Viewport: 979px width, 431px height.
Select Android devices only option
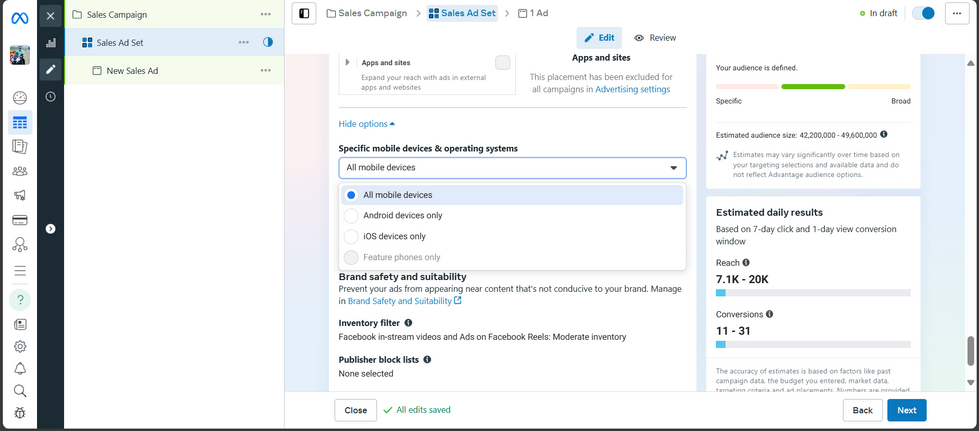click(x=512, y=216)
